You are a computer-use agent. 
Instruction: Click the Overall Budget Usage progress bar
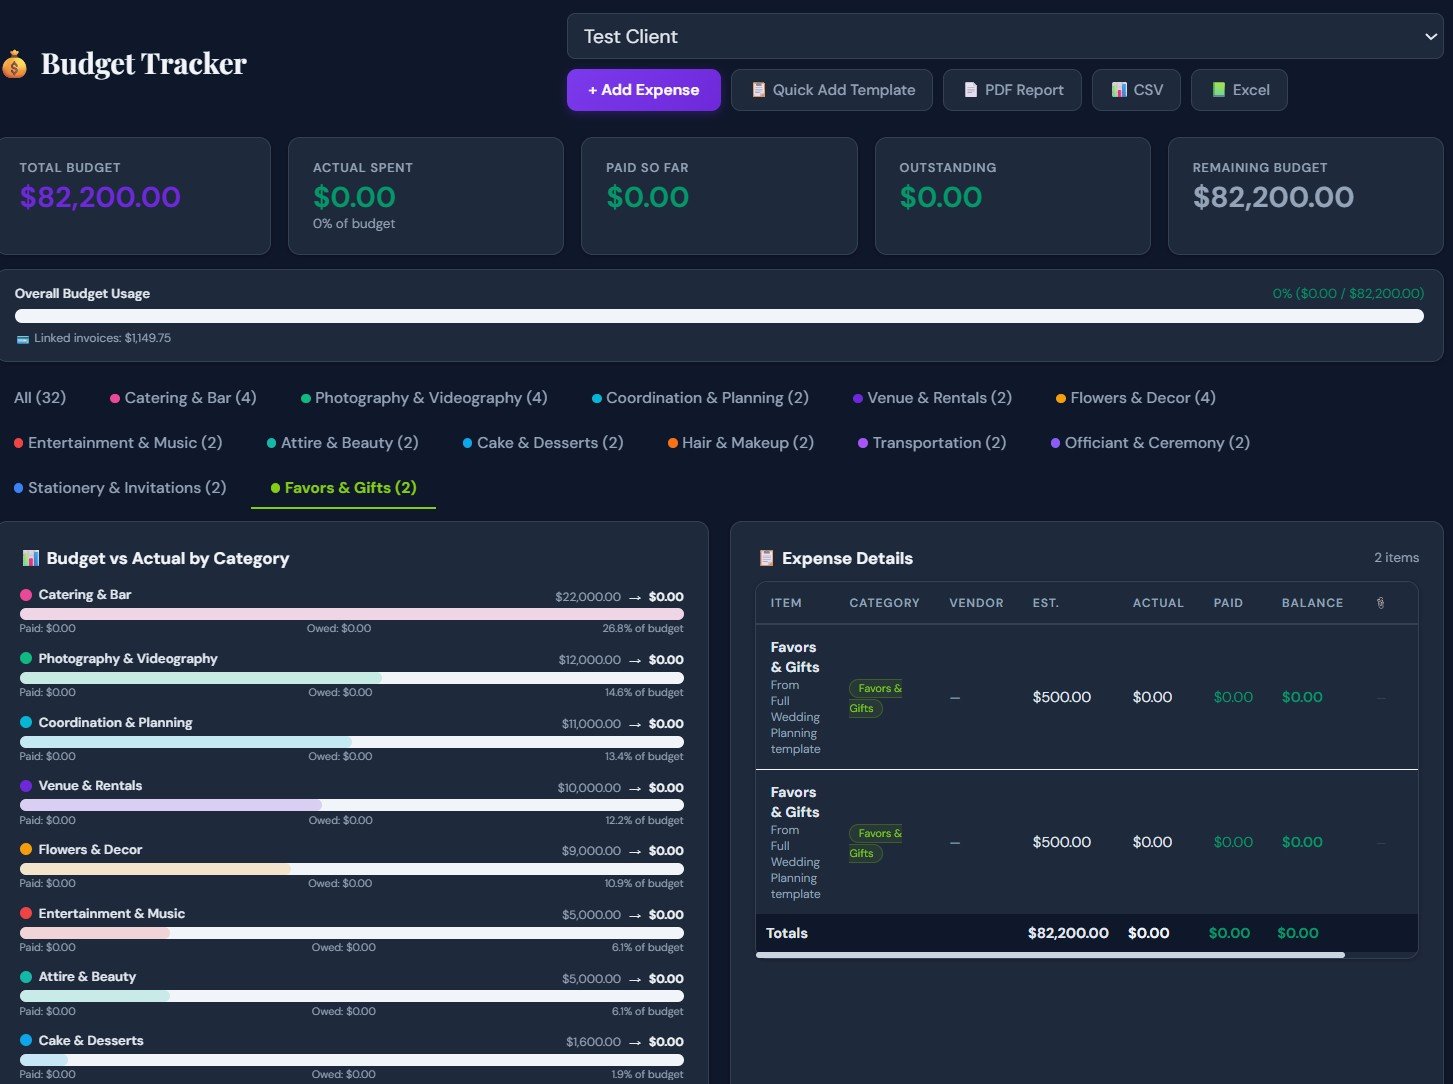[x=718, y=315]
